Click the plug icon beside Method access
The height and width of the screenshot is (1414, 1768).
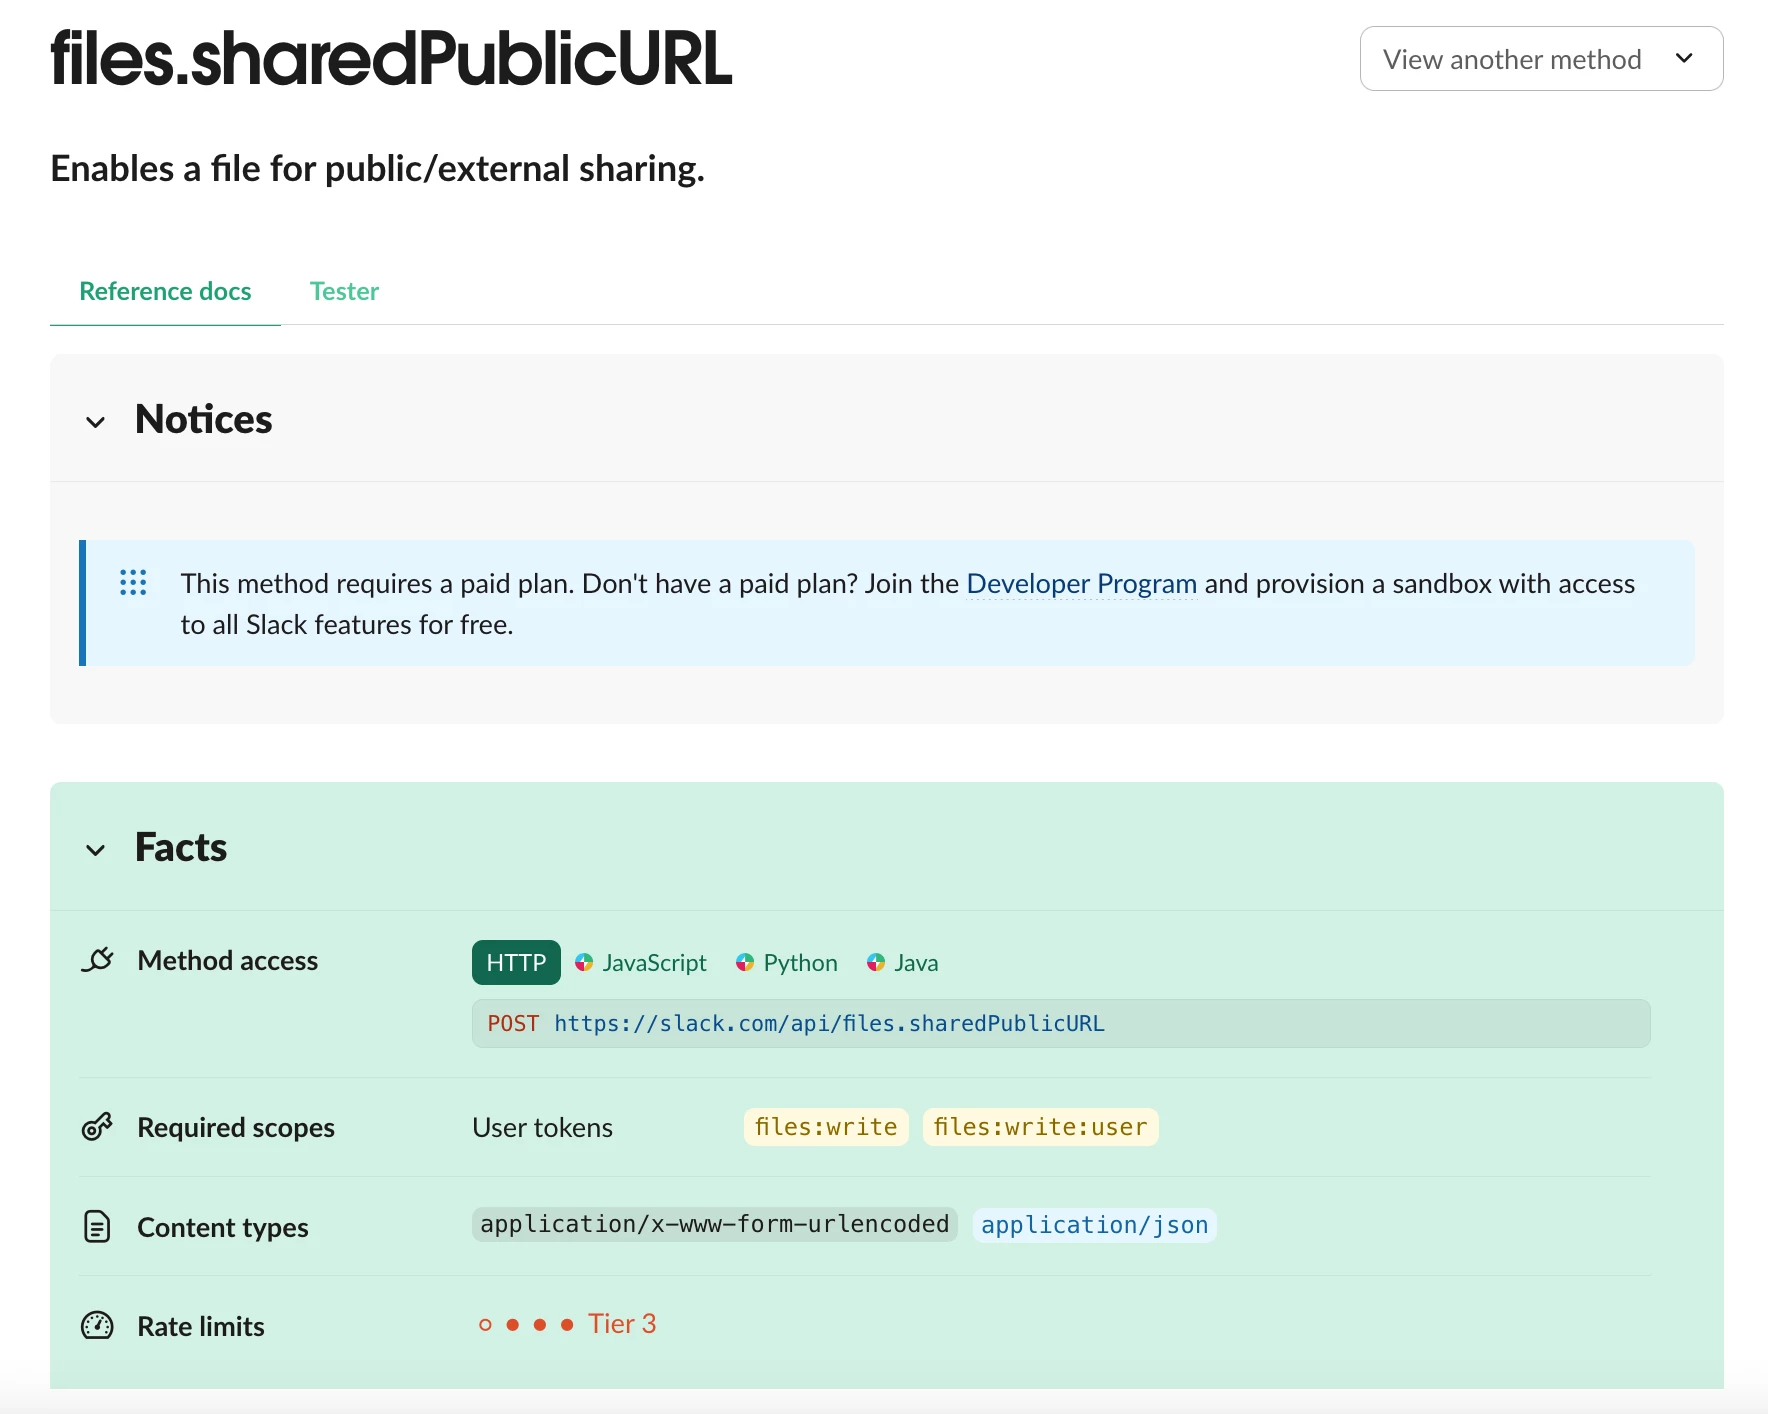pos(97,960)
